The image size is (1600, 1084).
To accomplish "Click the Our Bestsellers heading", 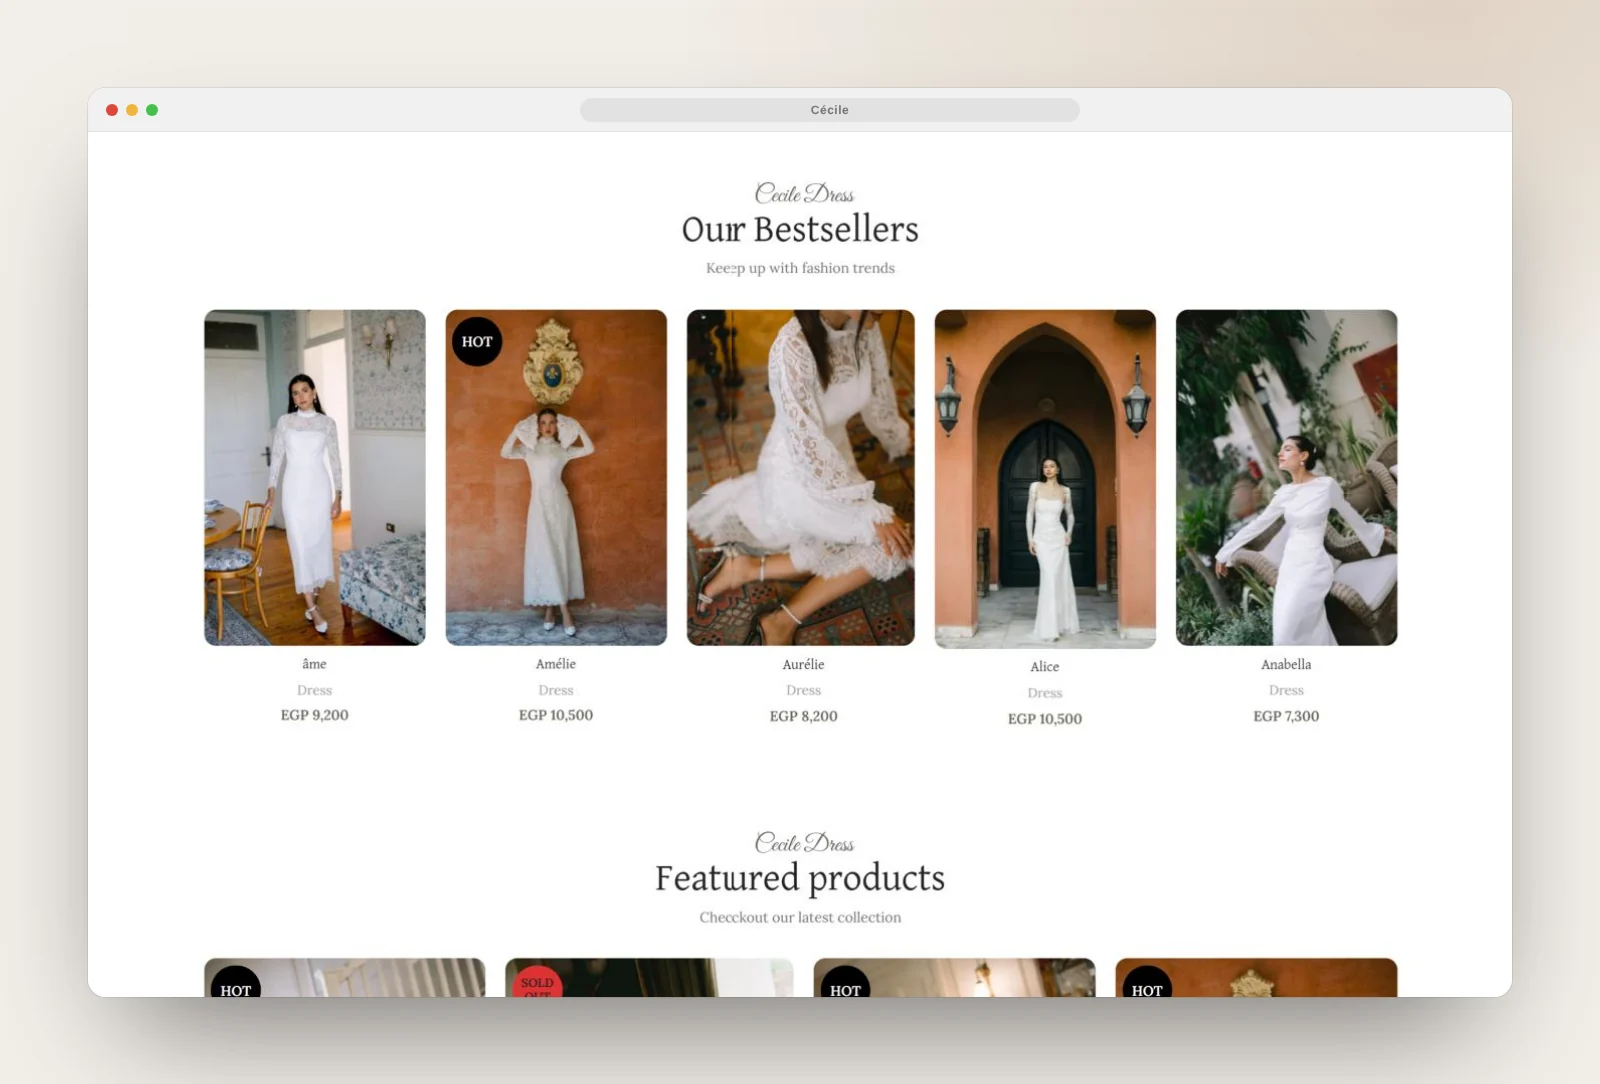I will point(800,229).
